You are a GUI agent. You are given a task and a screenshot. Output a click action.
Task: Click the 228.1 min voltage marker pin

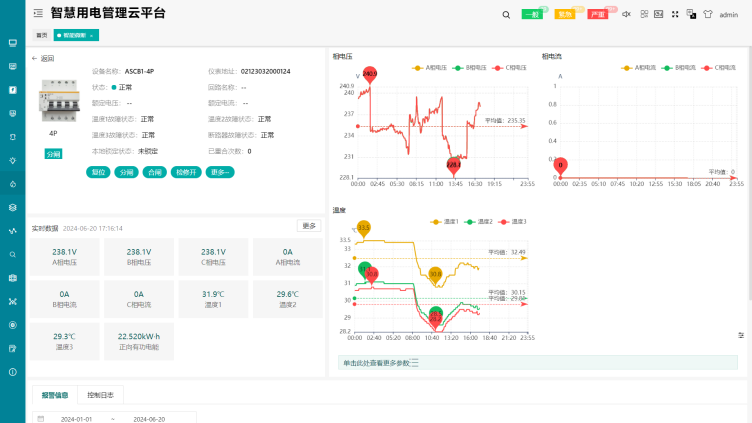(x=453, y=166)
